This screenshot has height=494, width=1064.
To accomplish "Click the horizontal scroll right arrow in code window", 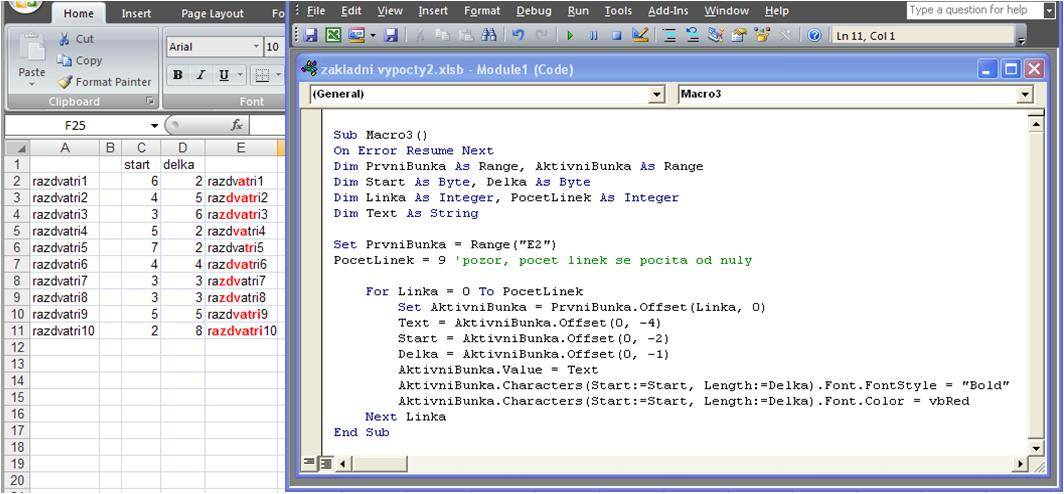I will (x=1021, y=464).
